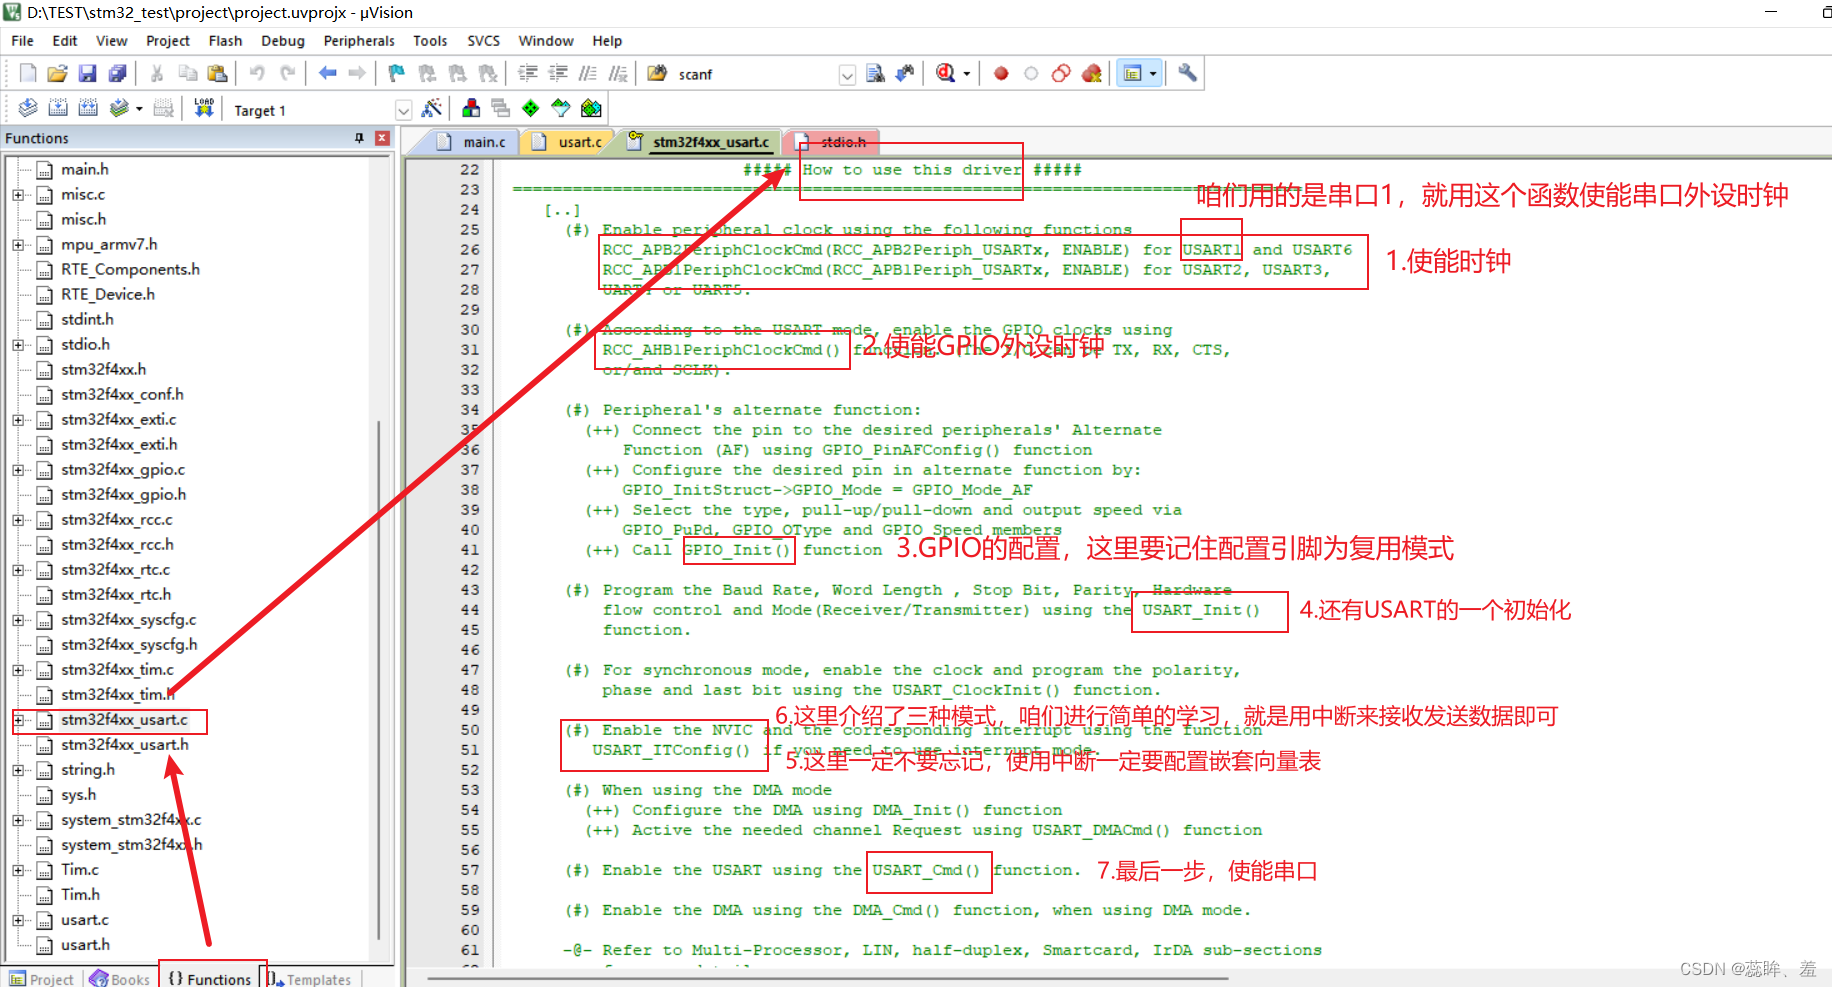Select RTE_Components.h in tree

(x=130, y=270)
